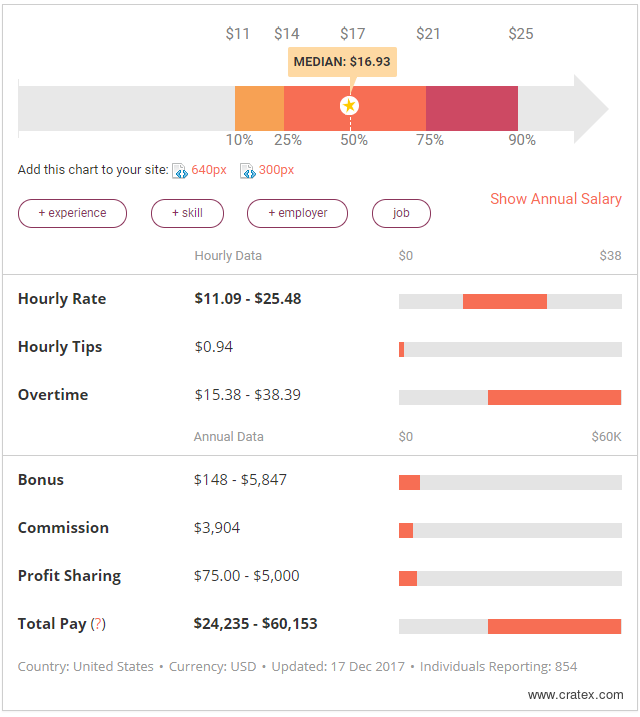Expand the + employer filter
Viewport: 640px width, 717px height.
pyautogui.click(x=297, y=213)
